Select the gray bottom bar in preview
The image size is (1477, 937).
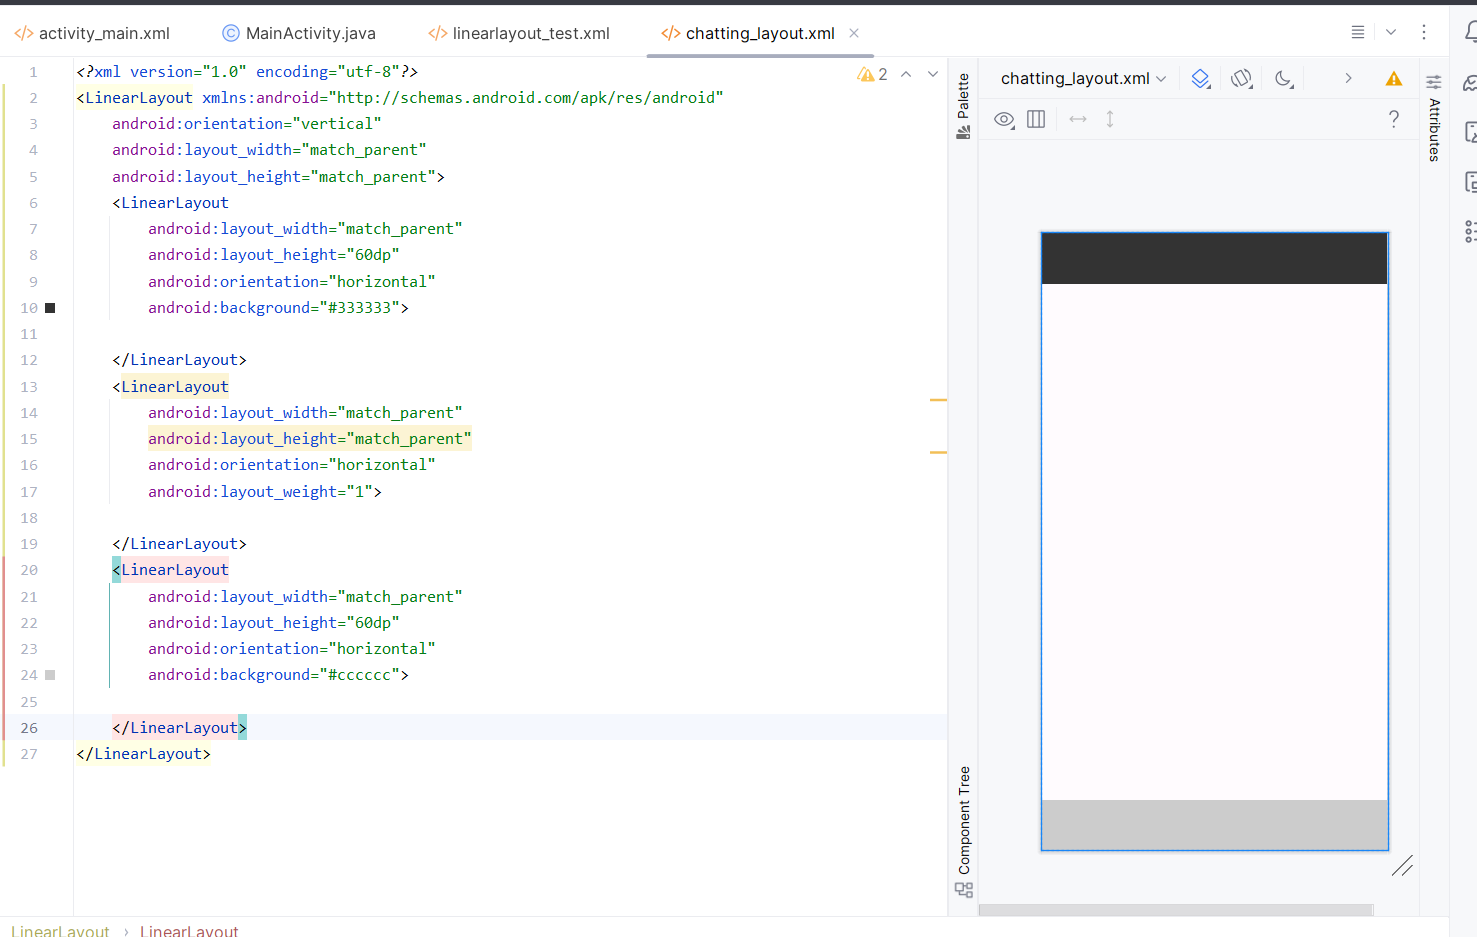coord(1214,825)
